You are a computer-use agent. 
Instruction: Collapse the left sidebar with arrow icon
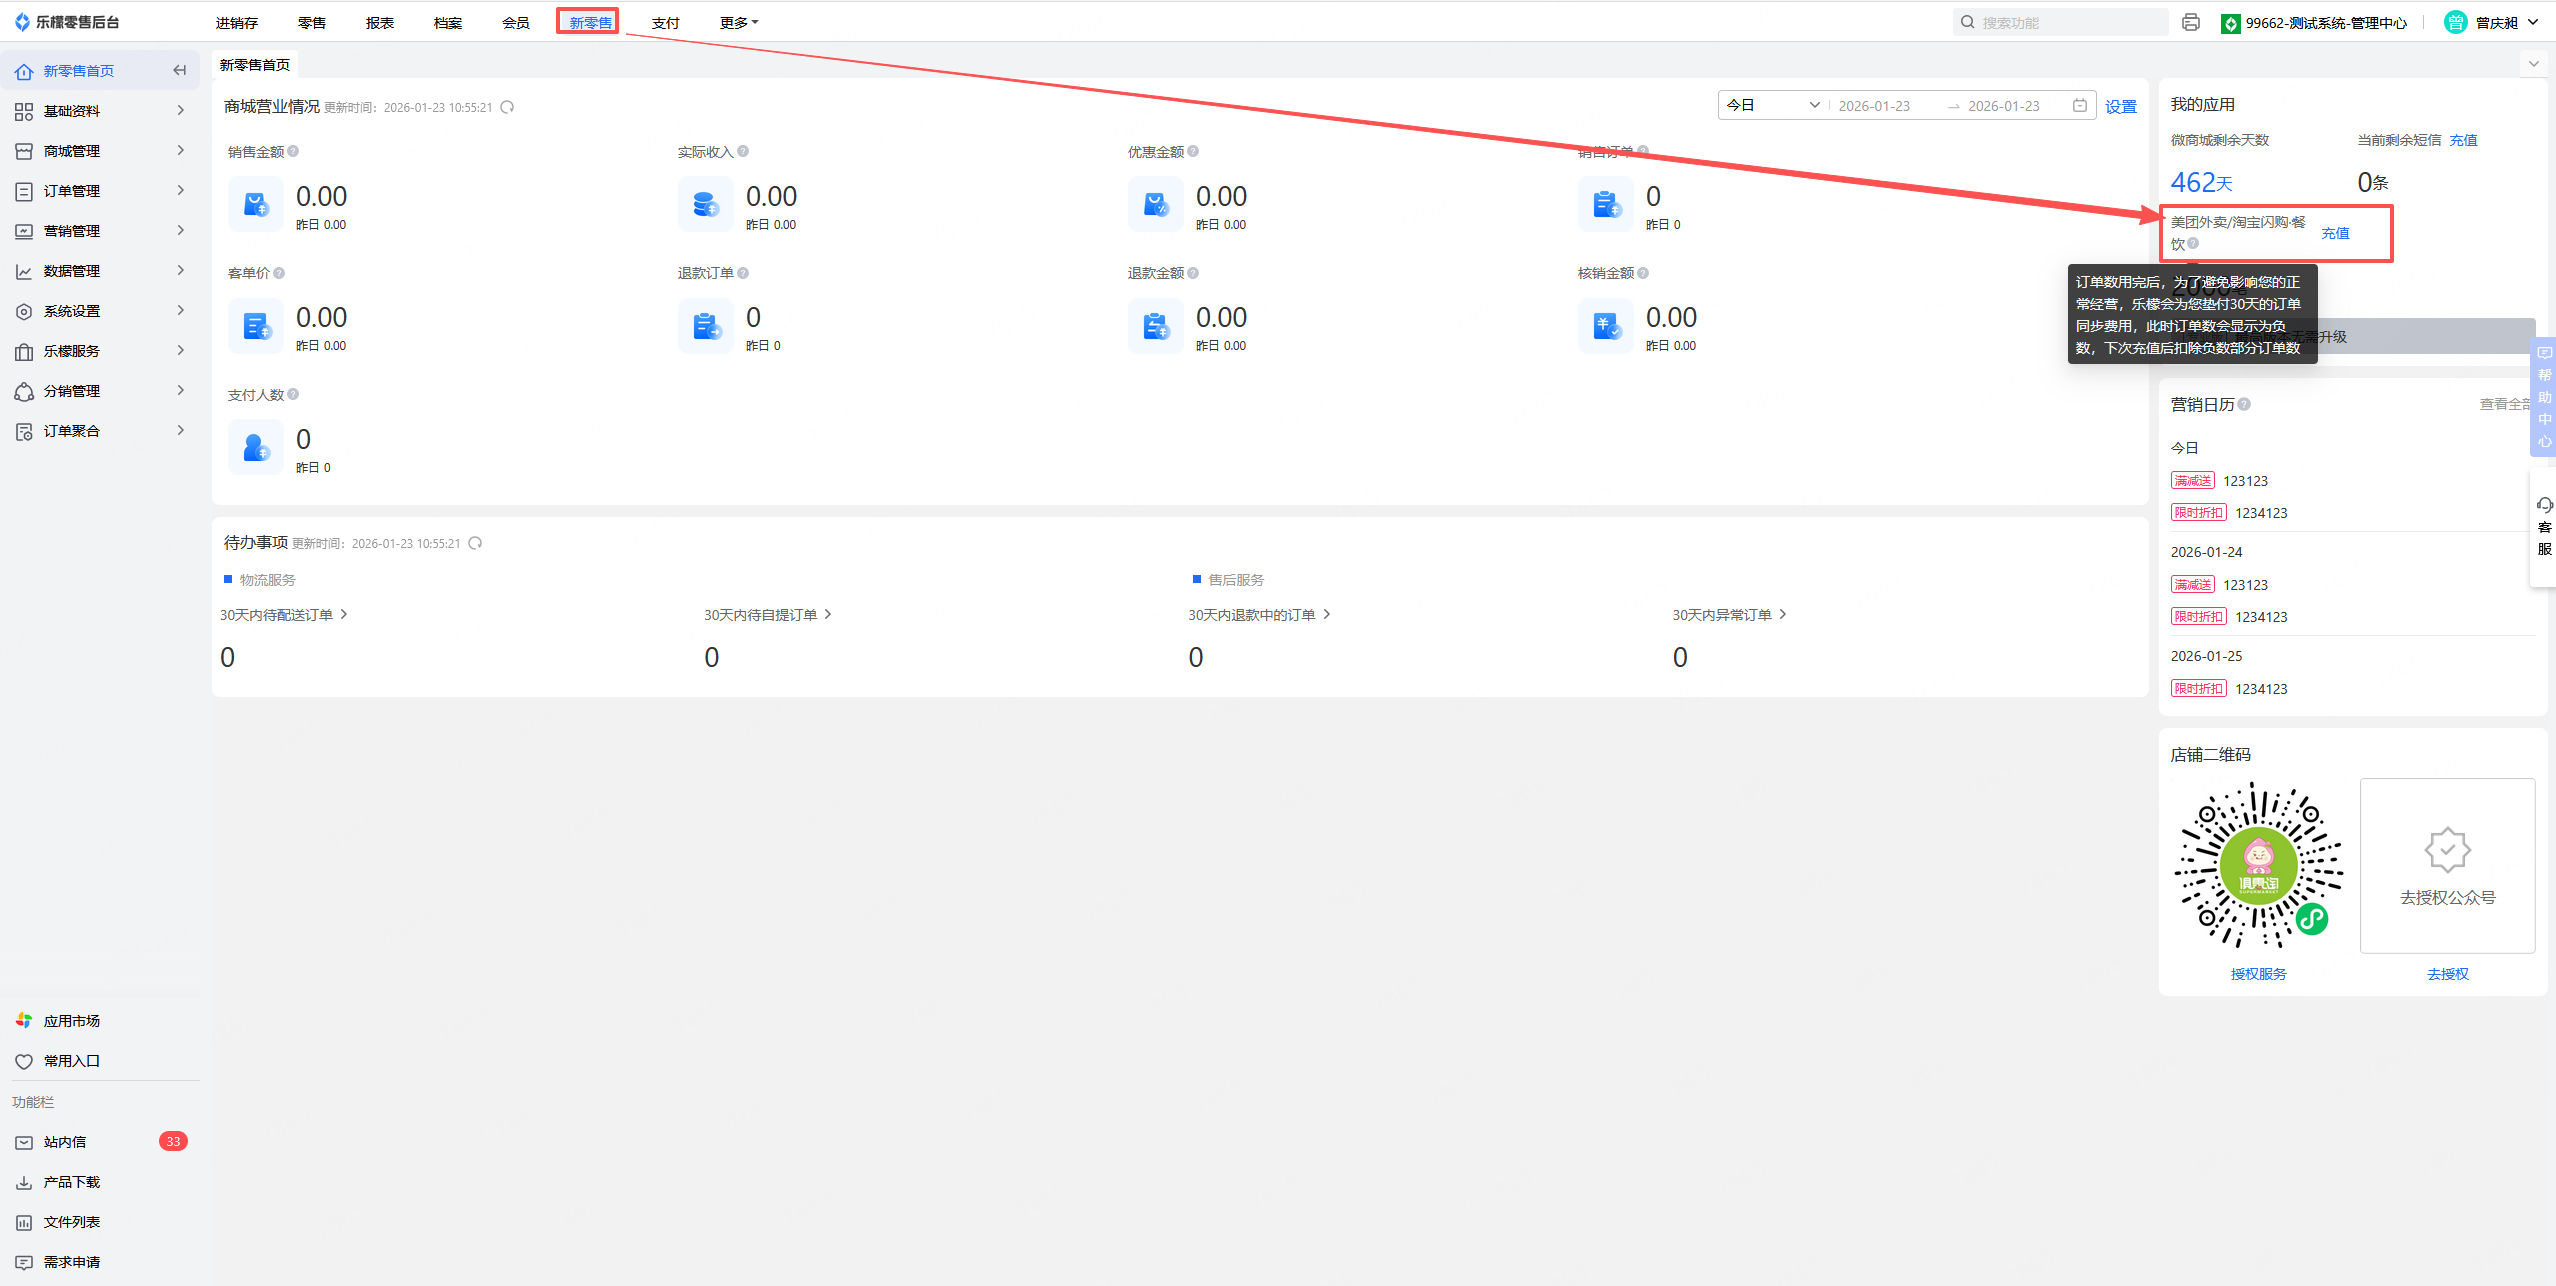(180, 70)
